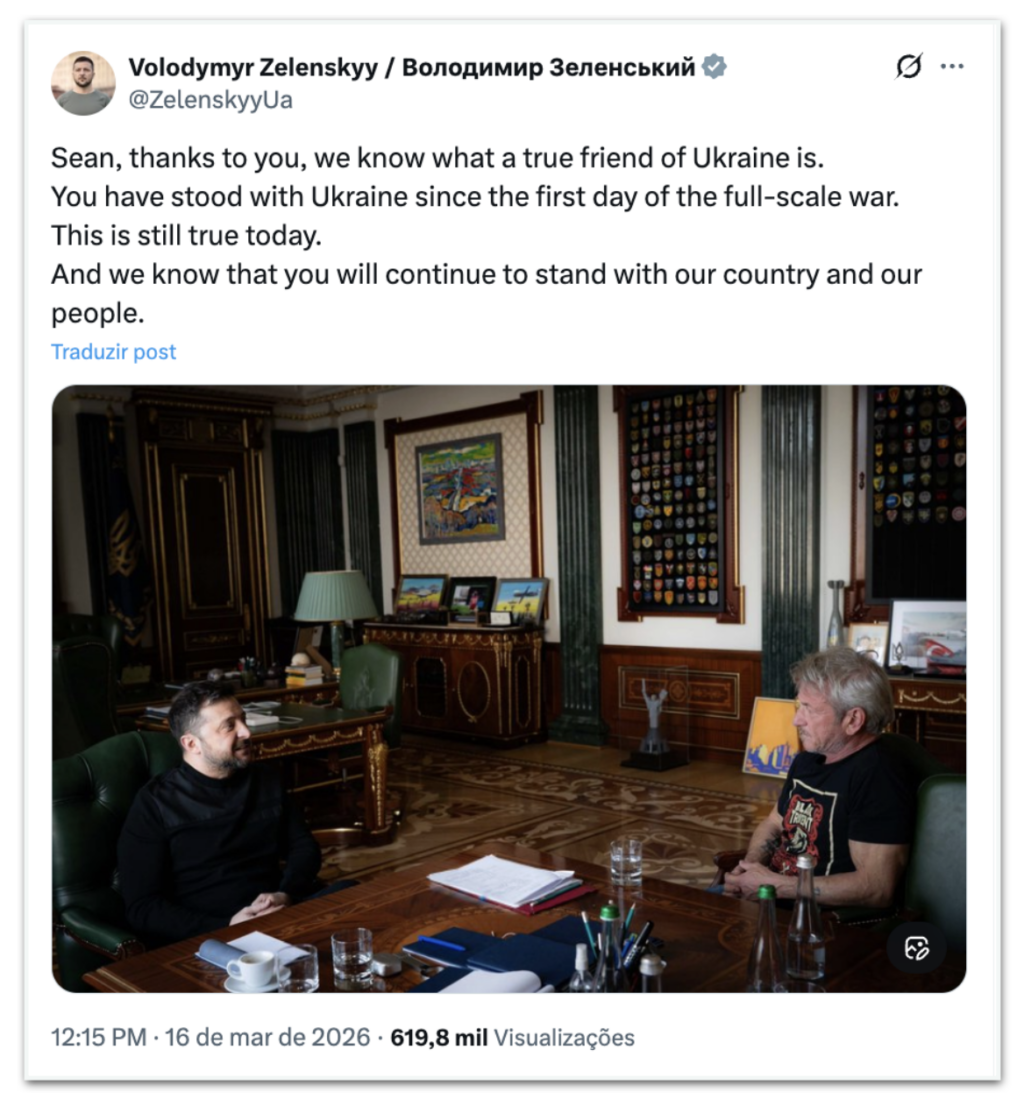Open the attached office meeting photo
1024x1106 pixels.
509,688
